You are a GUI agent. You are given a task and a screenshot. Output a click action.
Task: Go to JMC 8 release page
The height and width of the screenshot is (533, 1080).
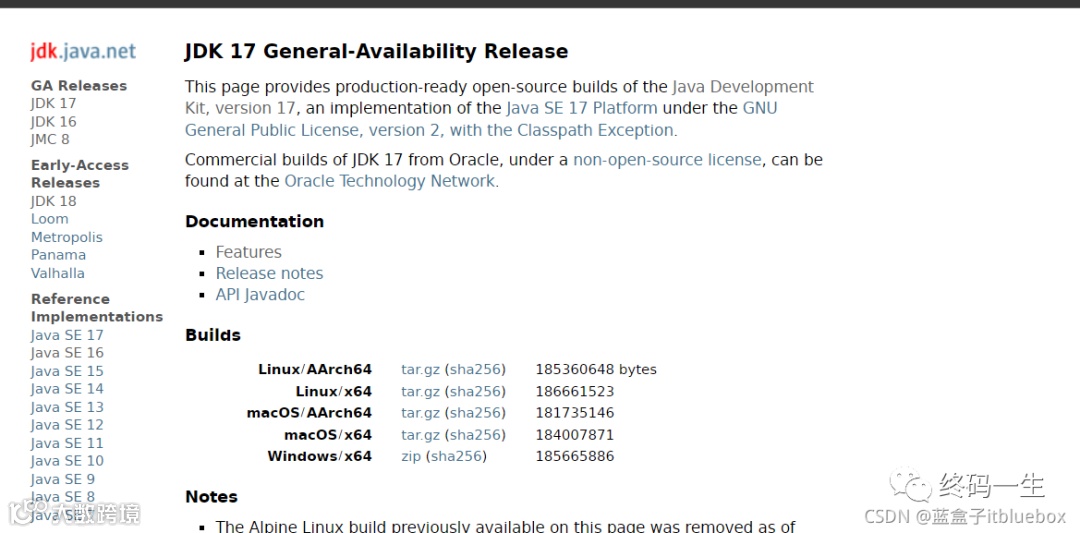pyautogui.click(x=50, y=139)
